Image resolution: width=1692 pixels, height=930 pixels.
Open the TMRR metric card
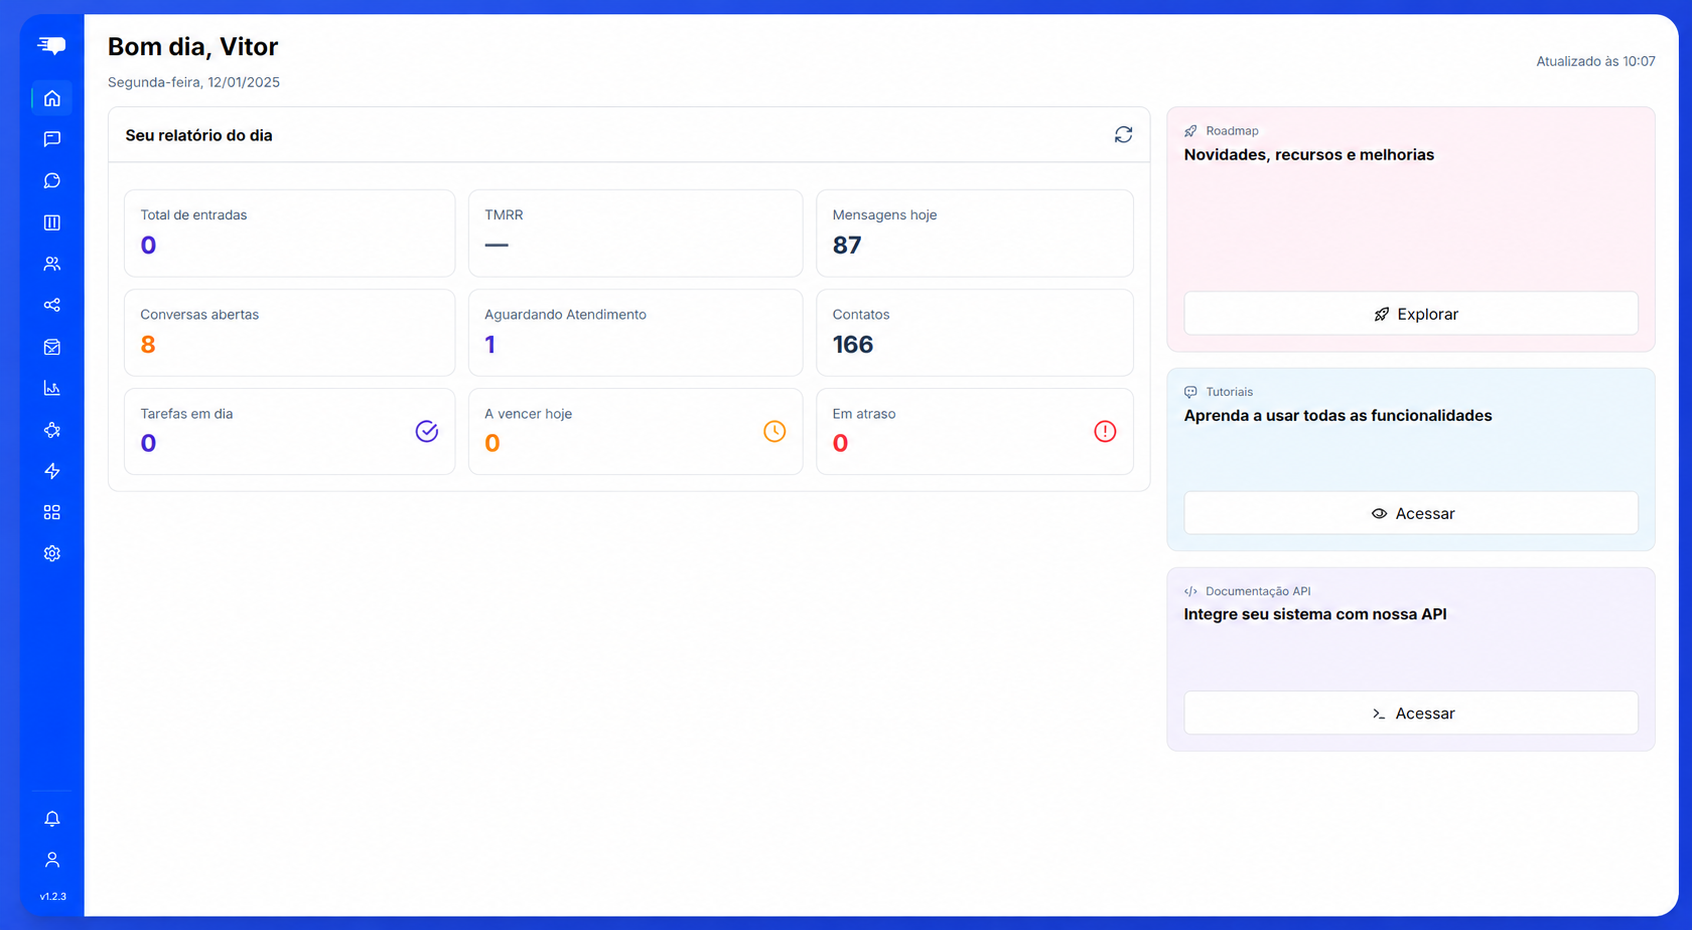pos(635,233)
